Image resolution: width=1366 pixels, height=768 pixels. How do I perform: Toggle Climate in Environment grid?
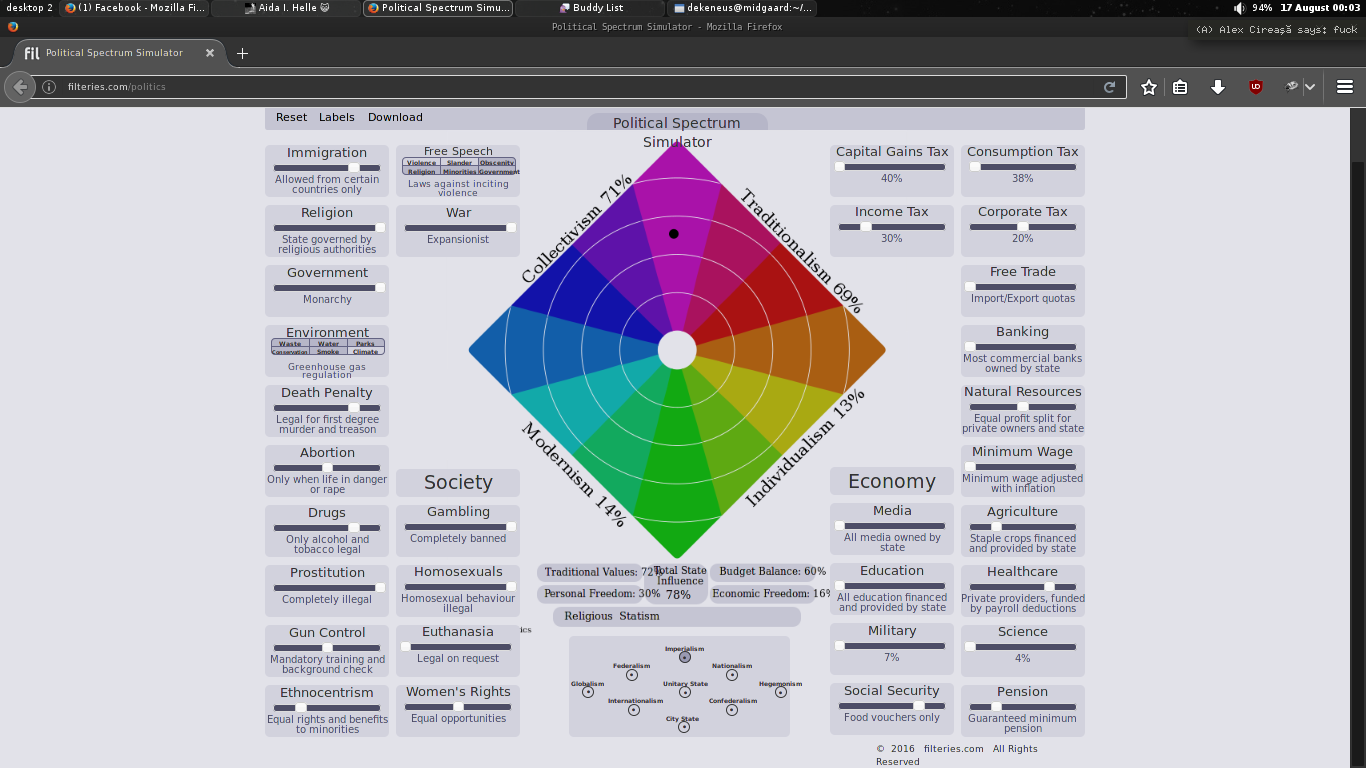pos(365,352)
